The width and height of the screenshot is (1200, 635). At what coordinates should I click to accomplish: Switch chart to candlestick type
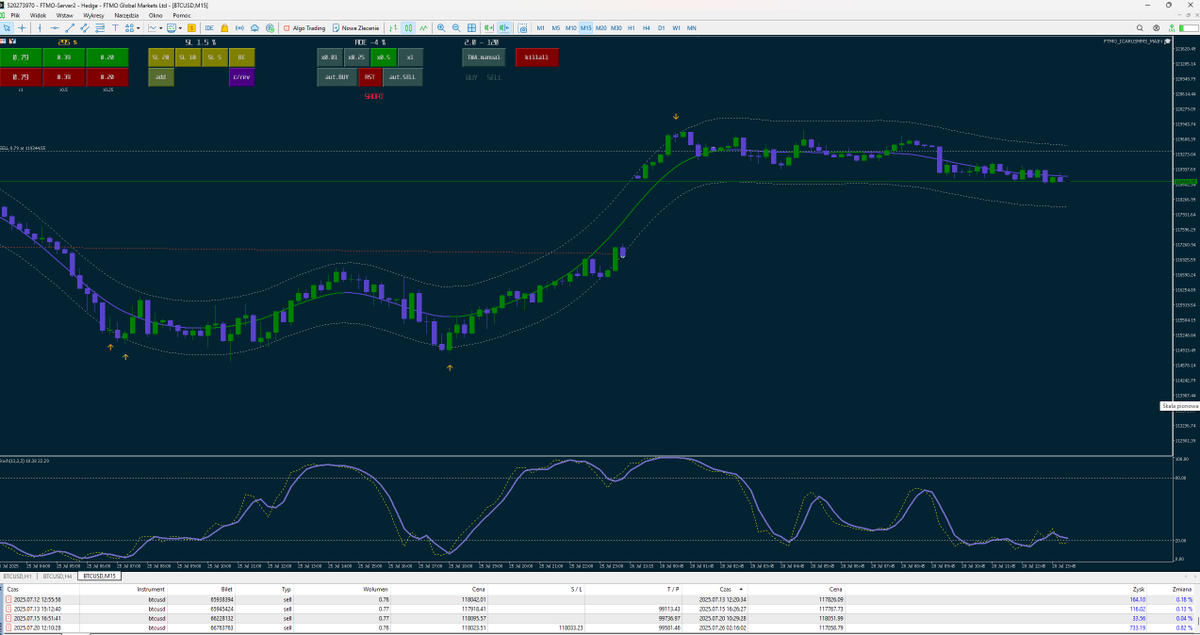(x=408, y=28)
